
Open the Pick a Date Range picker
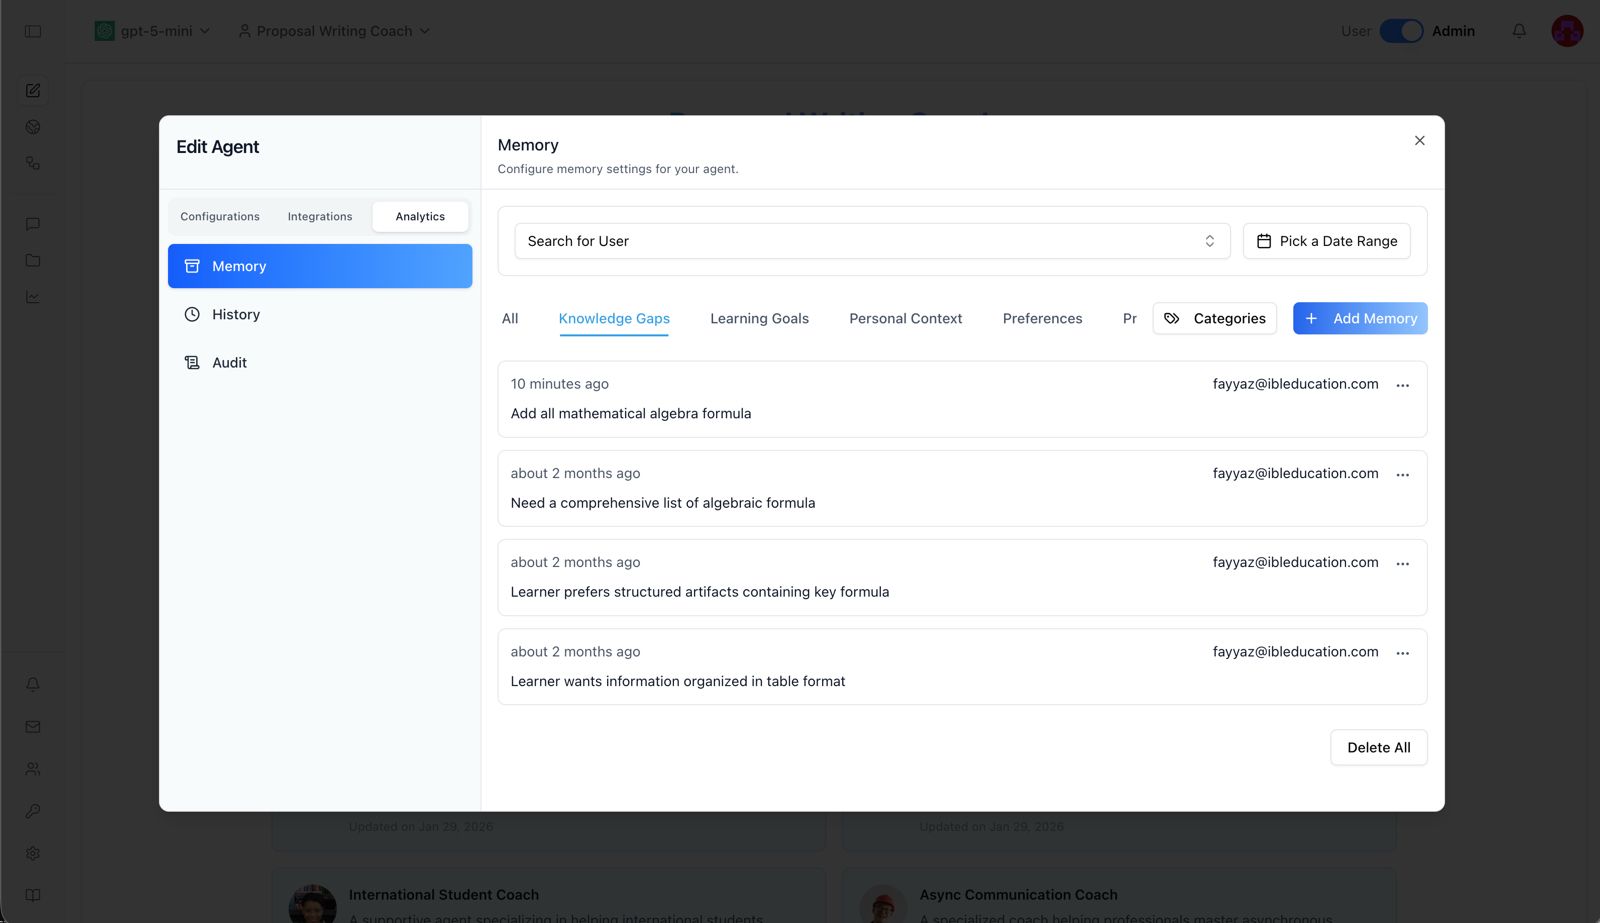point(1326,241)
